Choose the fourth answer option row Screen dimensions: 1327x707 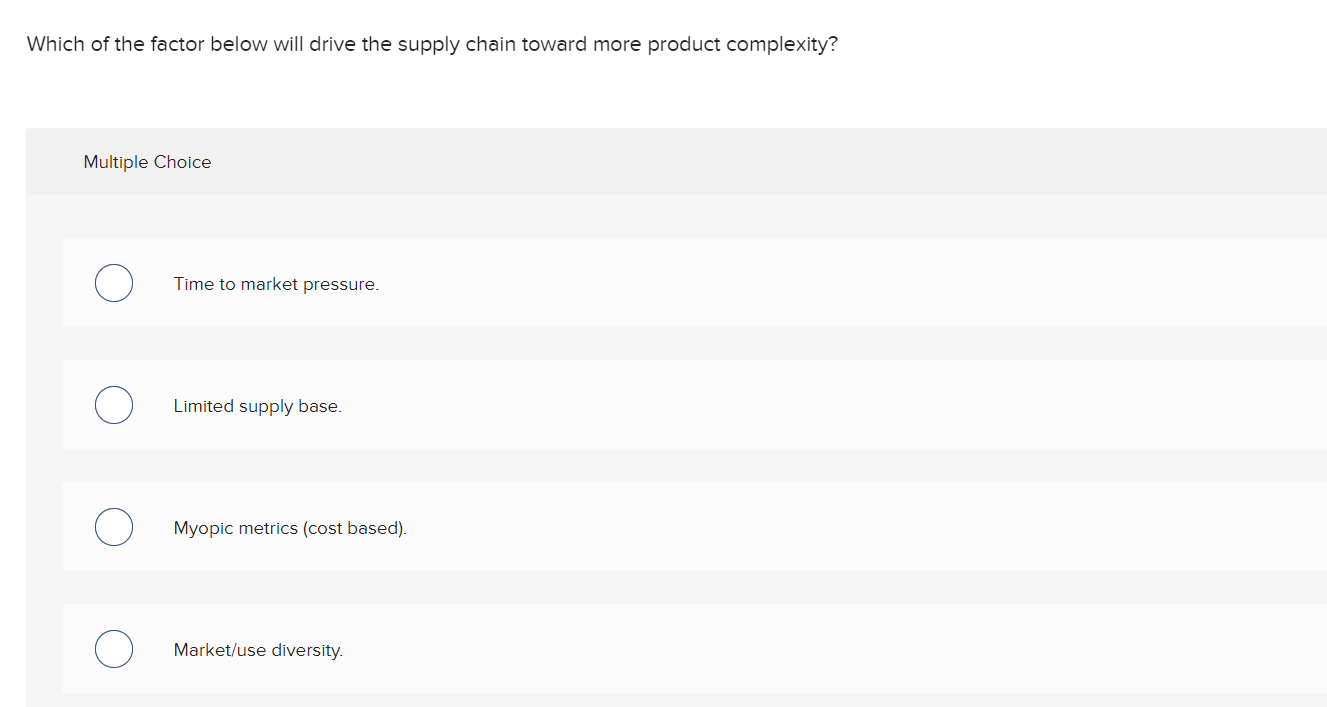600,648
